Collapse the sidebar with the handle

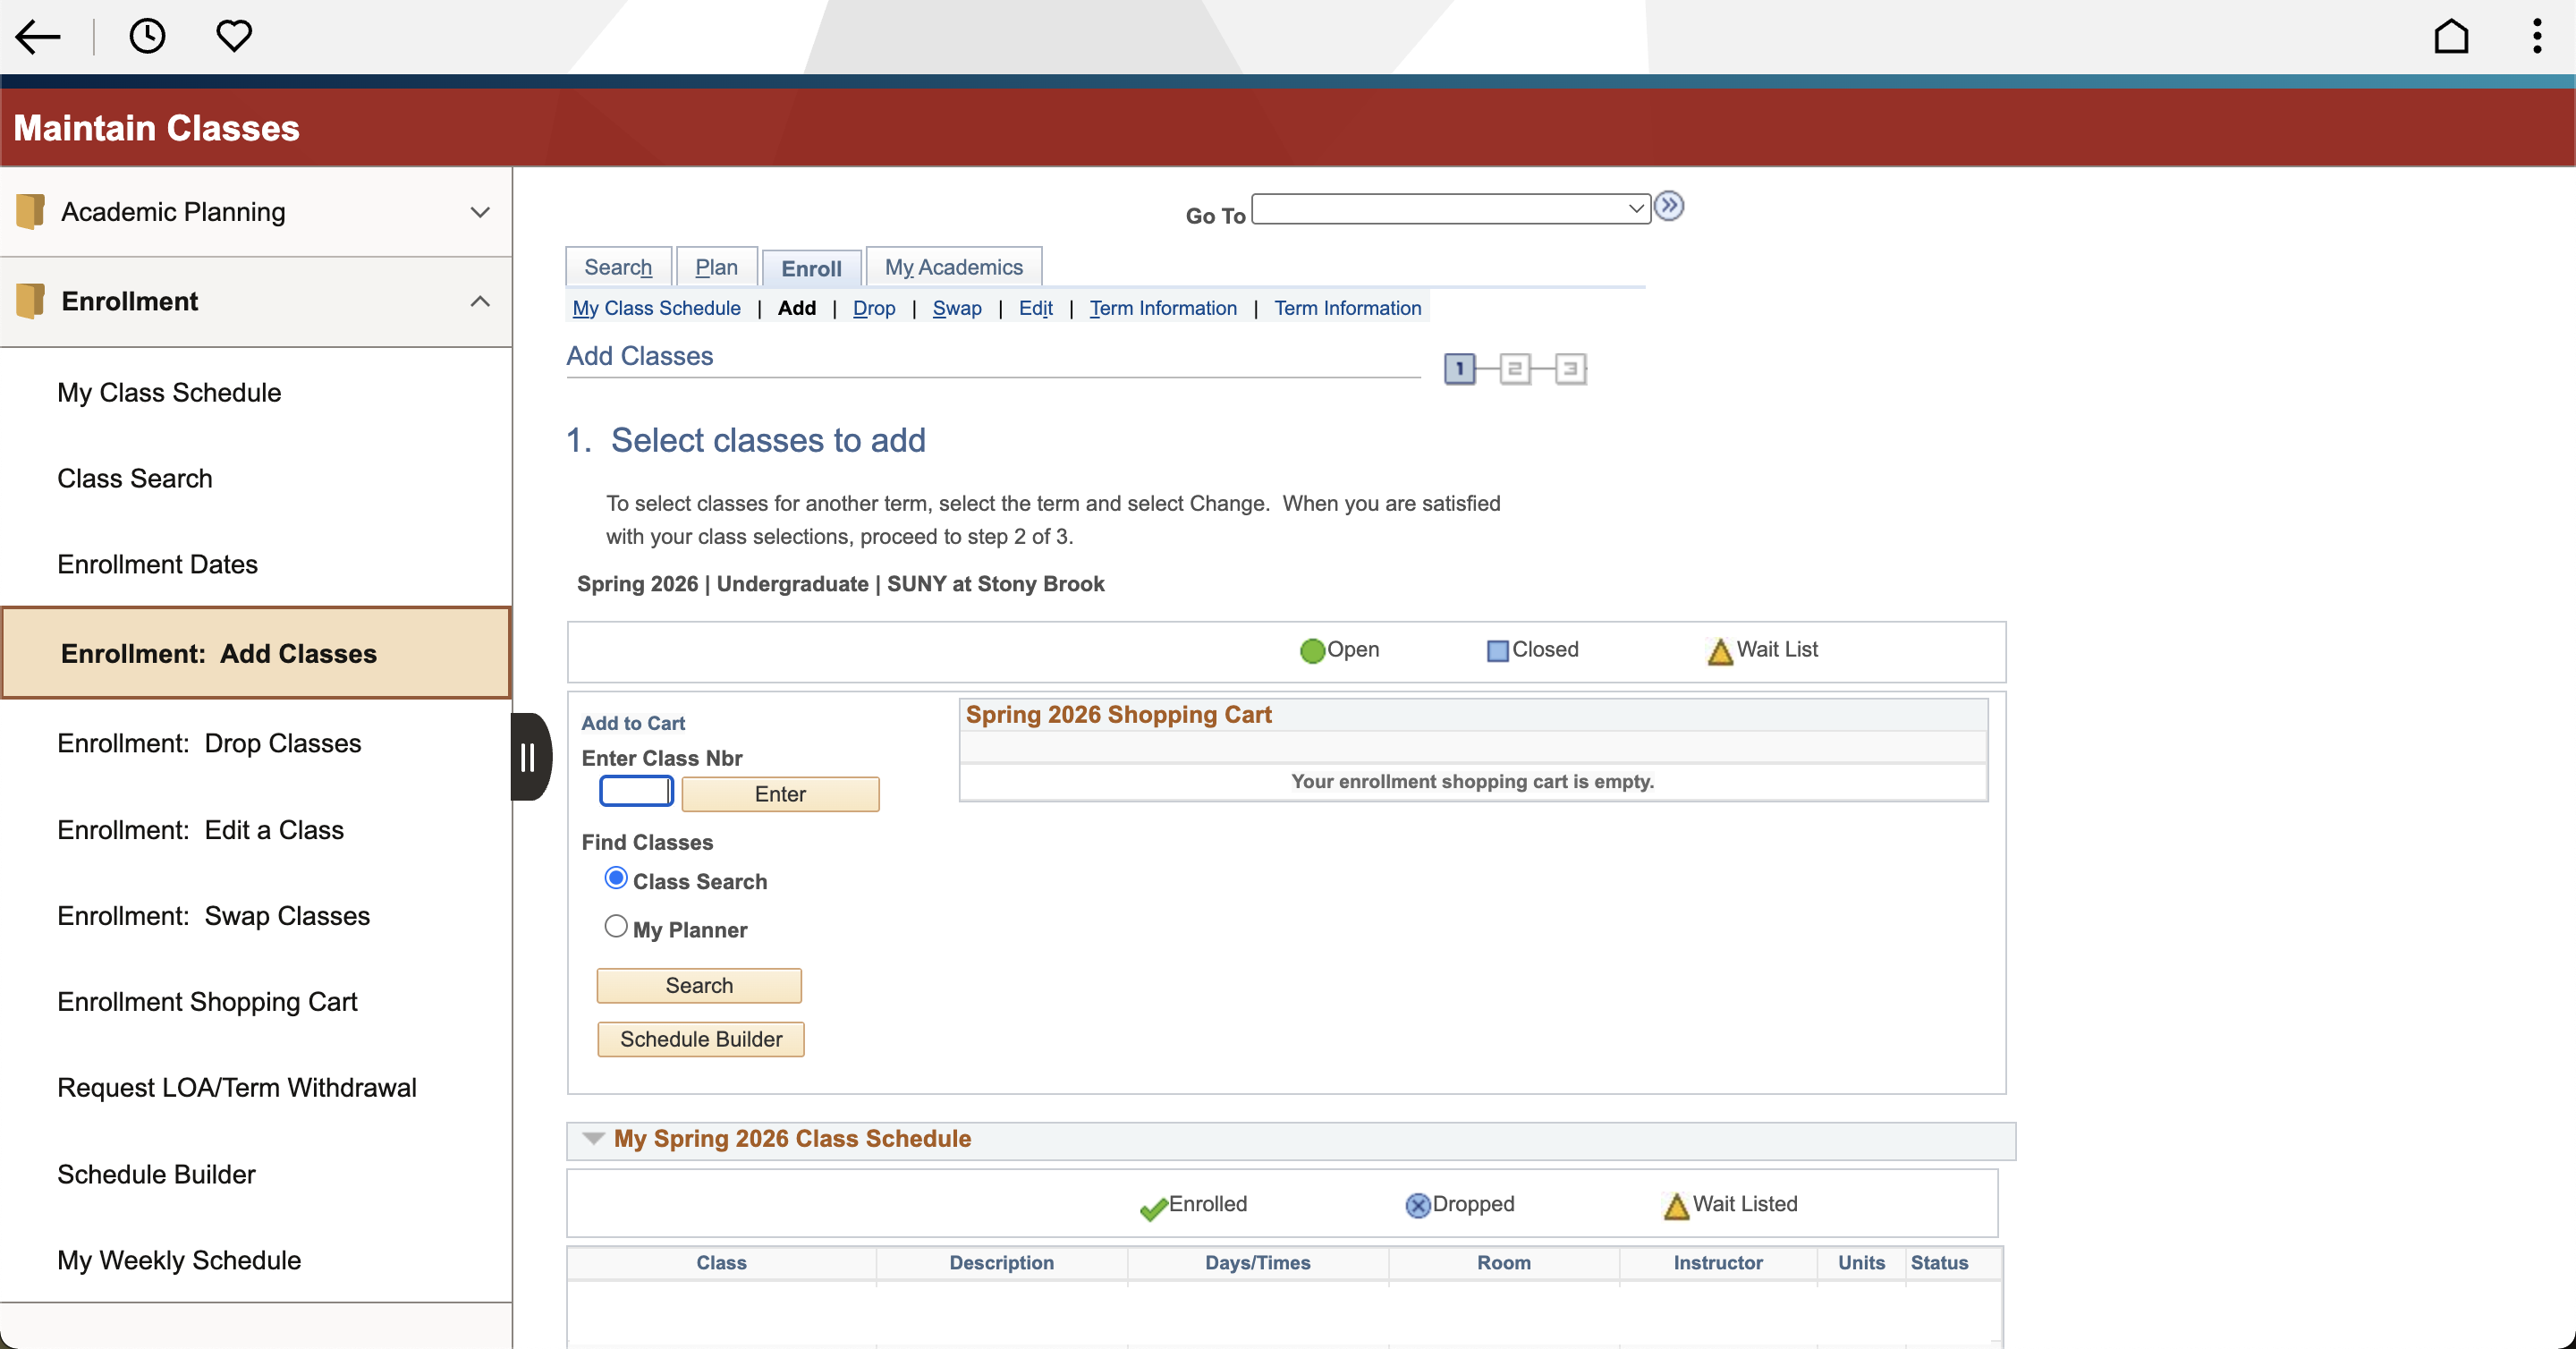530,757
